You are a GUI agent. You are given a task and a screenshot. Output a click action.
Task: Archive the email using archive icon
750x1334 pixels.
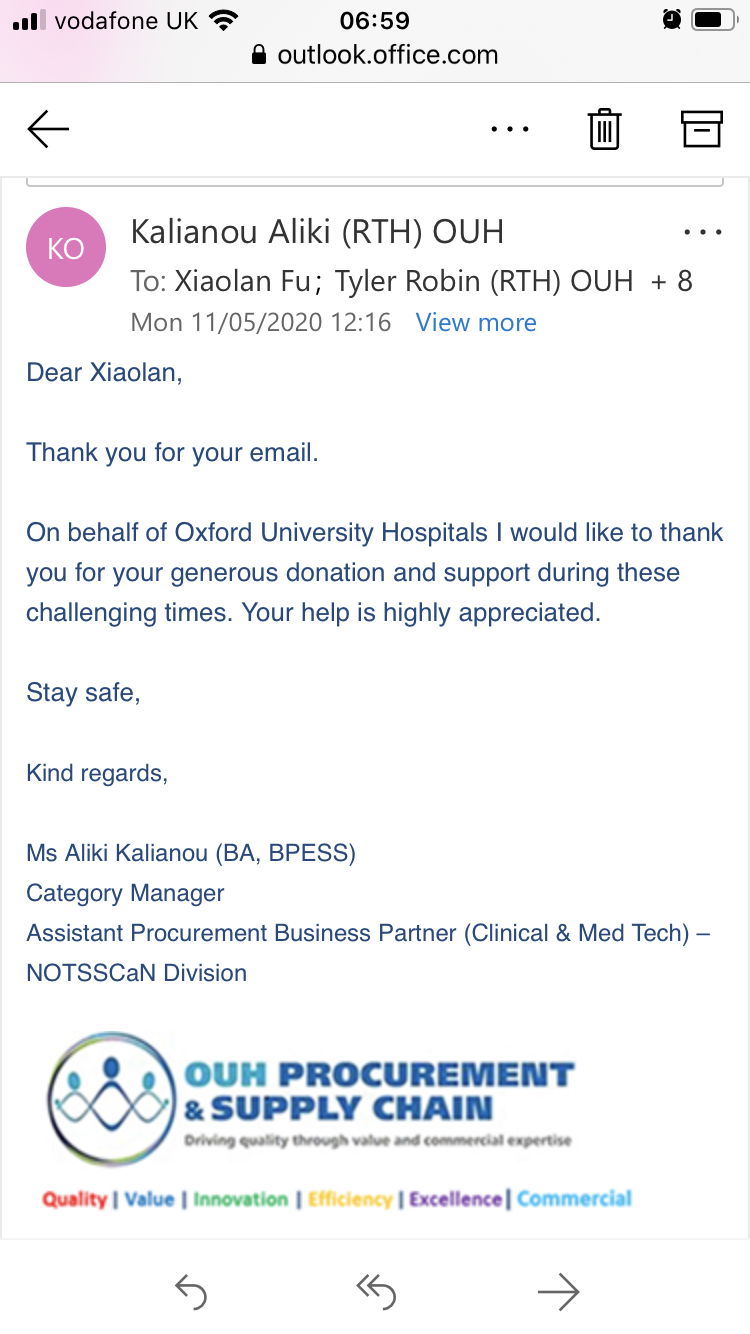point(701,129)
